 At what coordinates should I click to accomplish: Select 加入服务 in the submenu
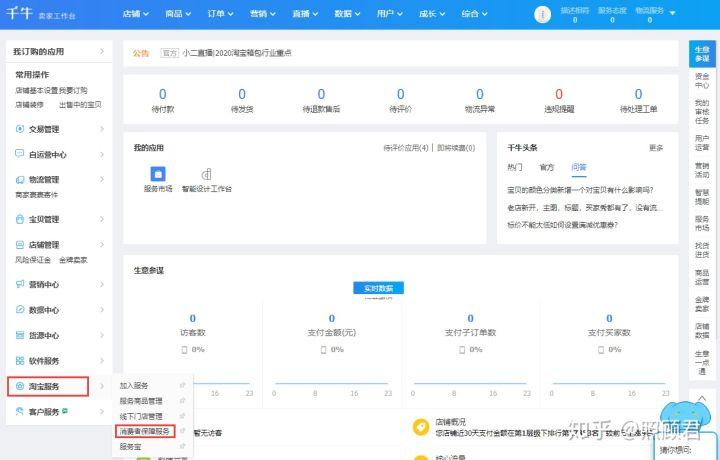click(x=134, y=385)
